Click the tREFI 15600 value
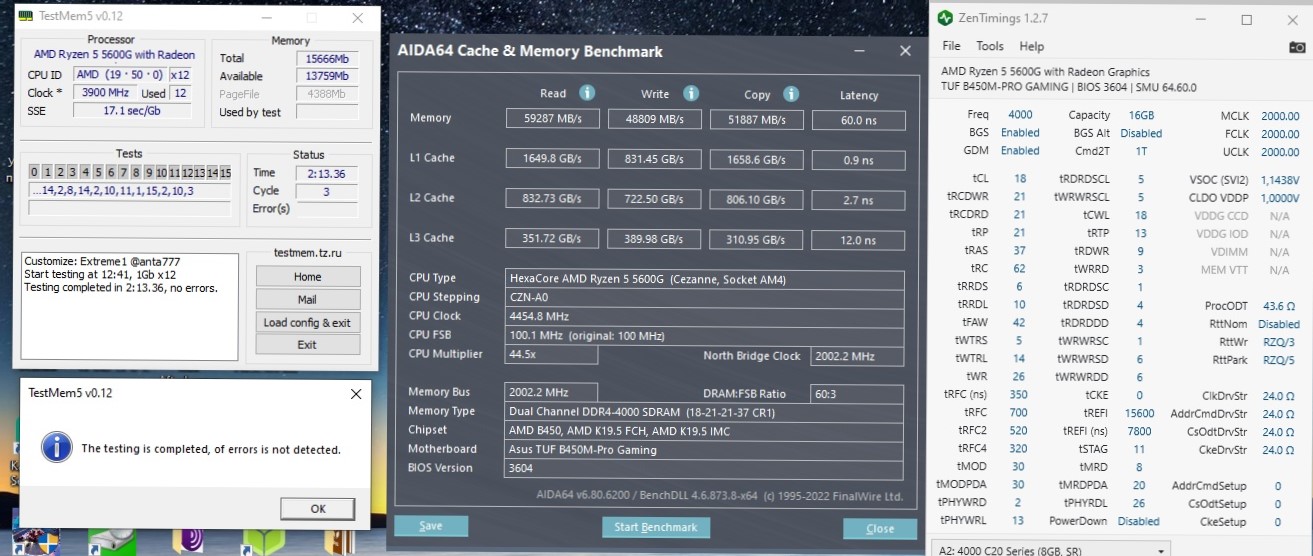 (1140, 412)
